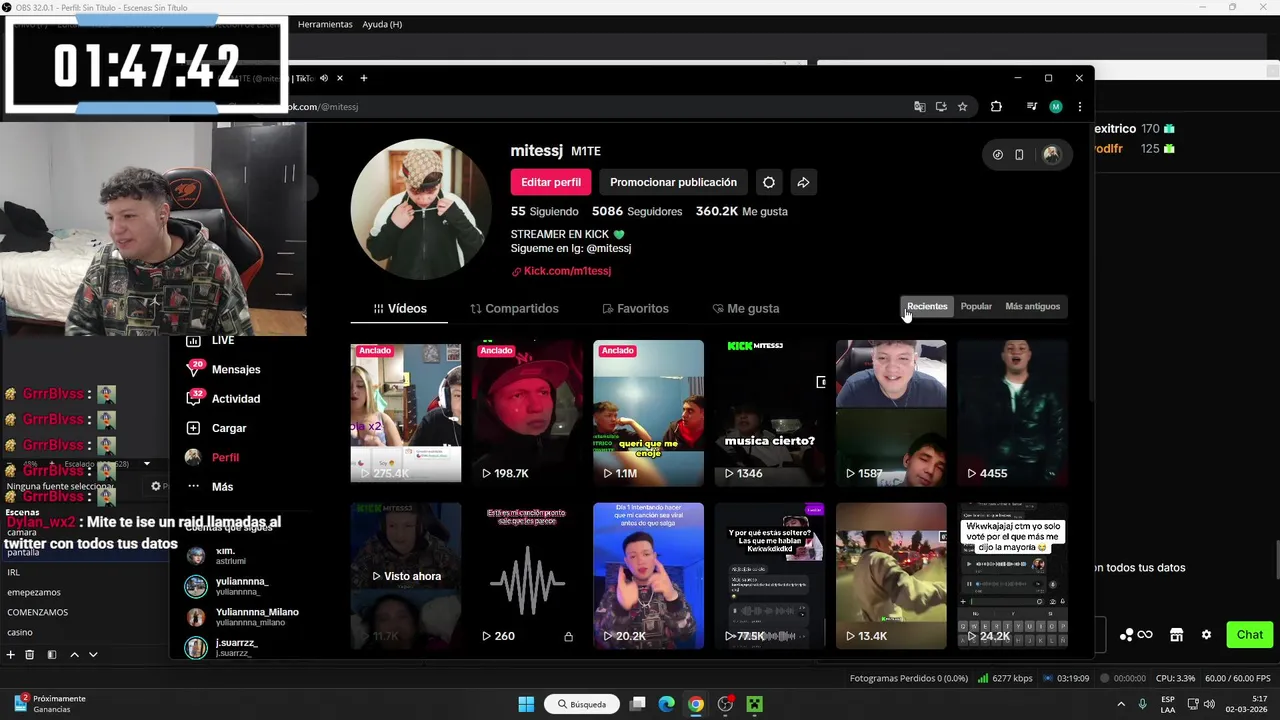
Task: Mute the TikTok browser tab audio
Action: (324, 78)
